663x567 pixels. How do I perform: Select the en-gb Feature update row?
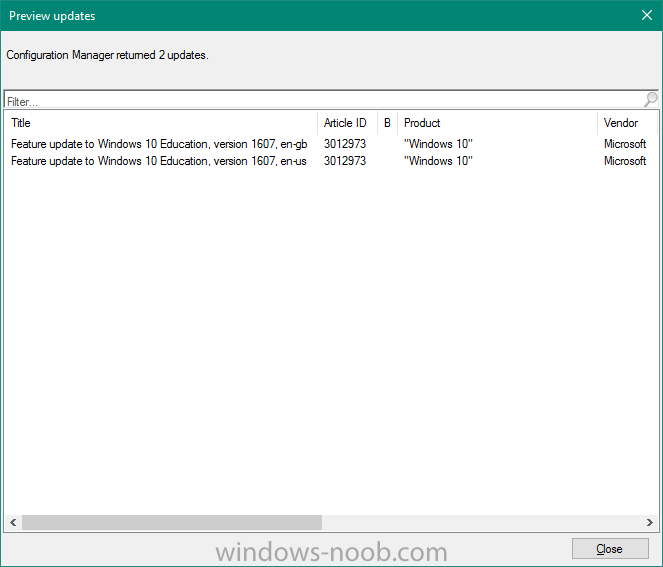click(159, 144)
